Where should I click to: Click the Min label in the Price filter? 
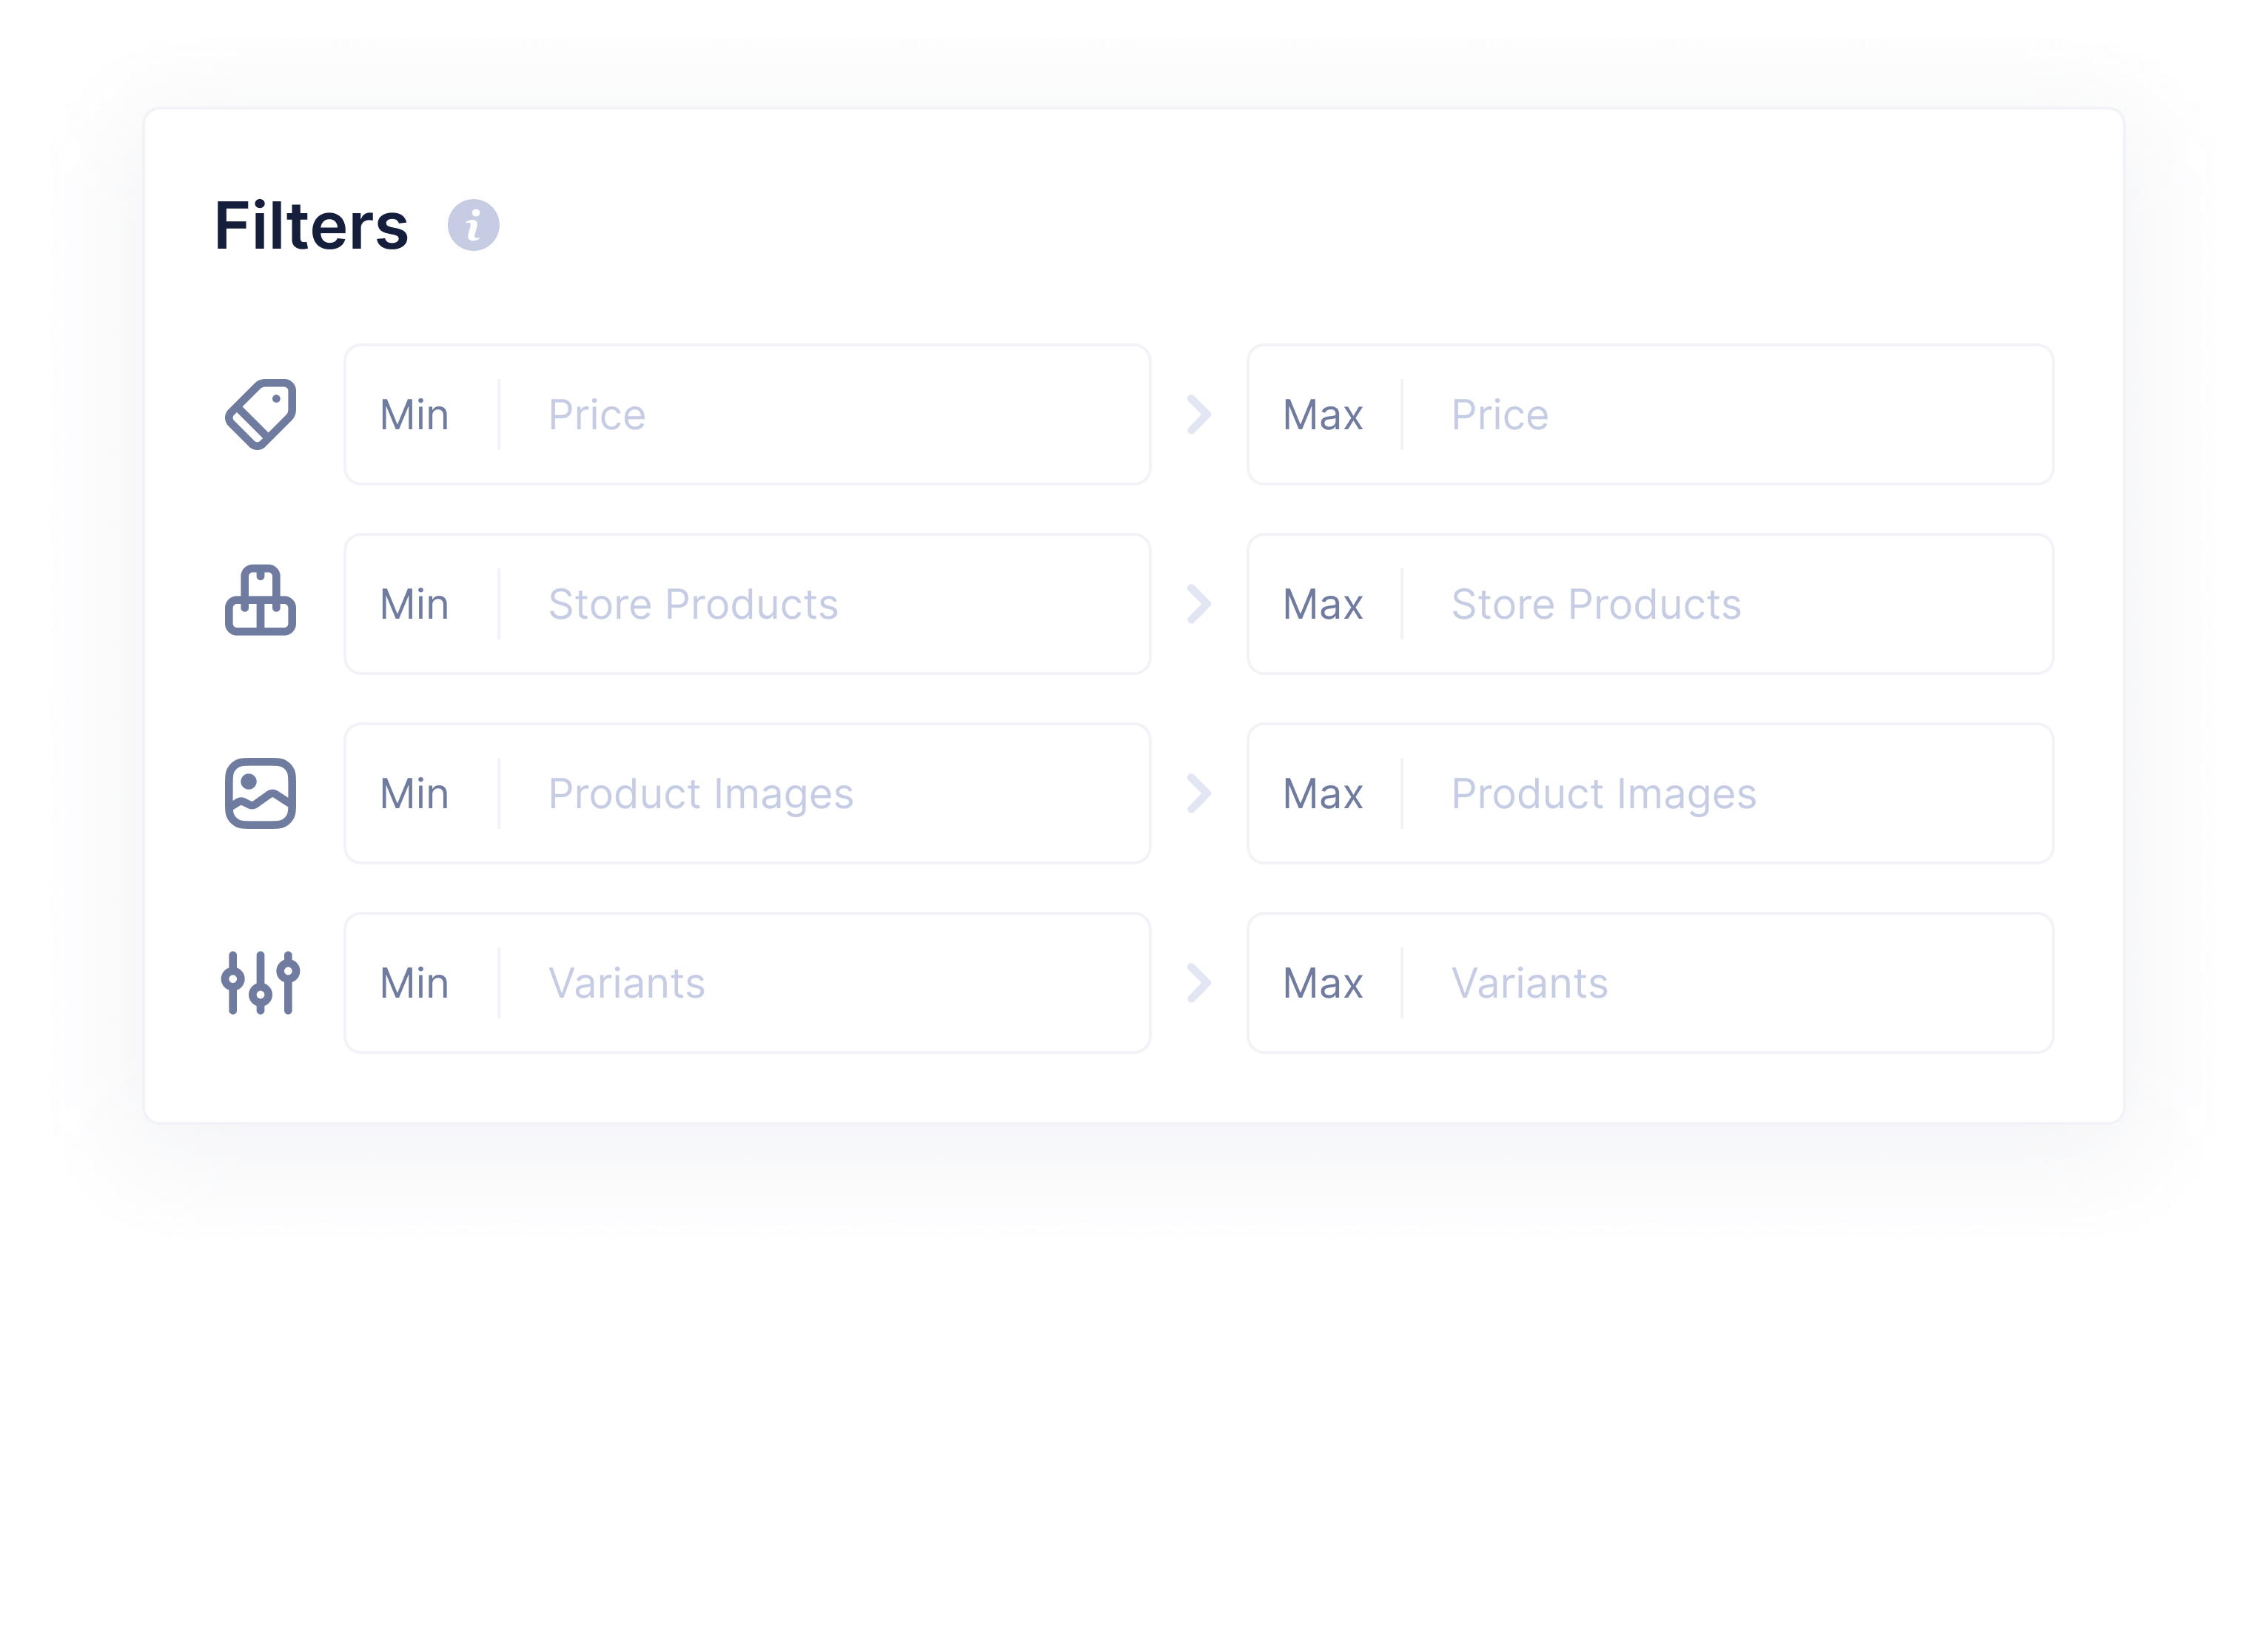[414, 414]
